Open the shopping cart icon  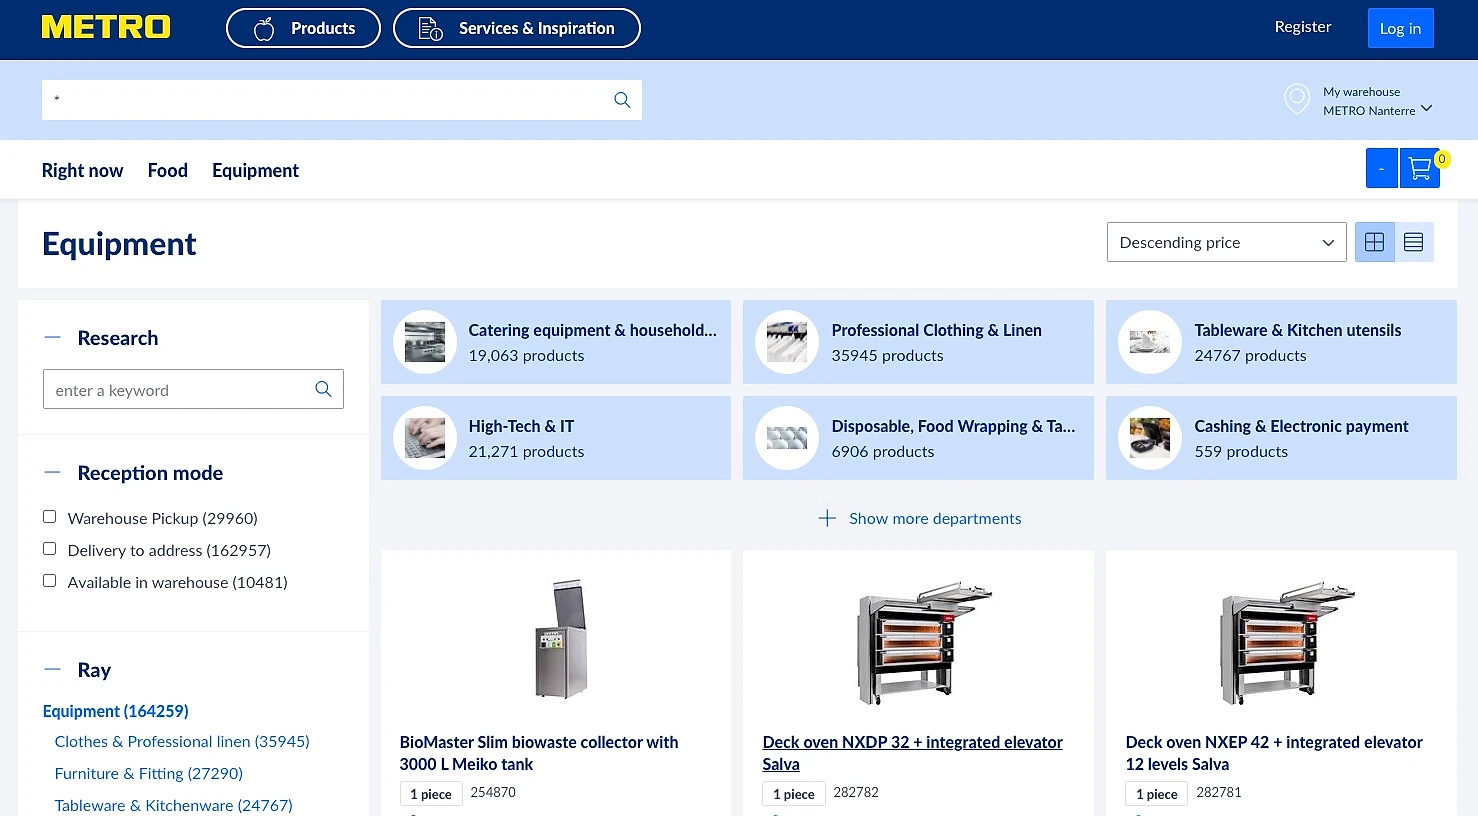(1419, 168)
